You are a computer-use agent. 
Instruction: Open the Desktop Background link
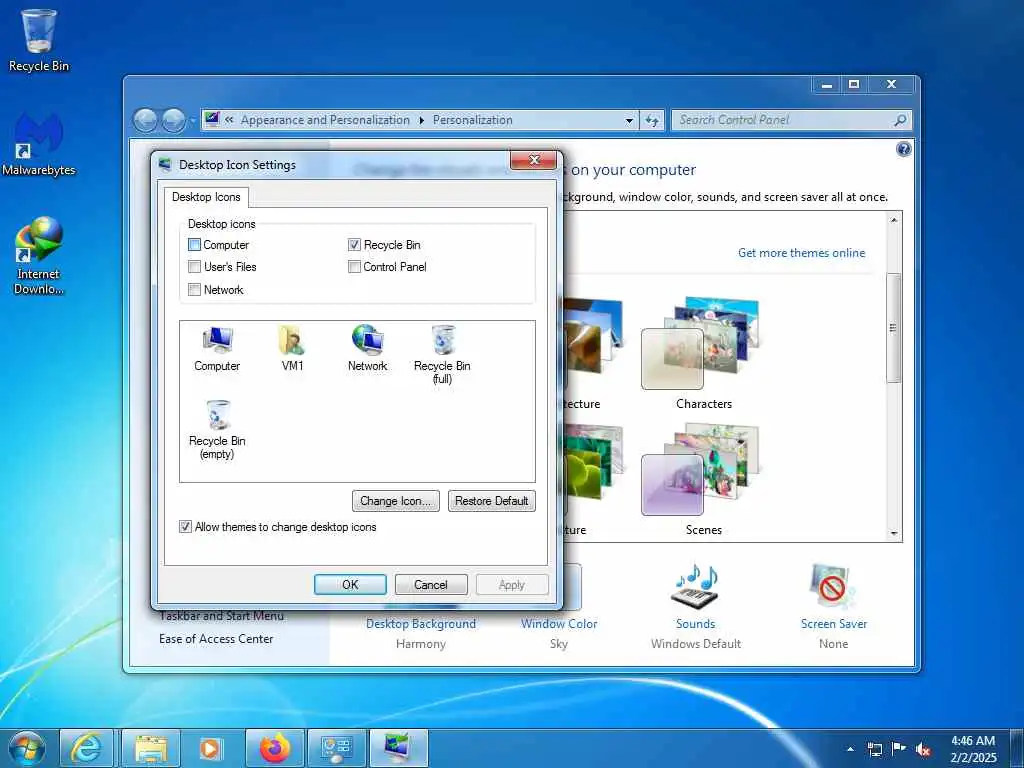pos(421,624)
